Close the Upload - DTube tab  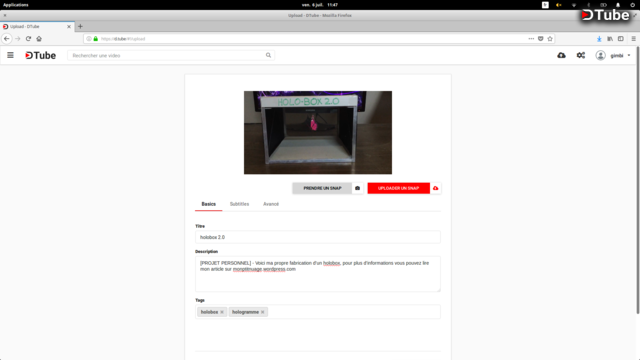[x=69, y=27]
